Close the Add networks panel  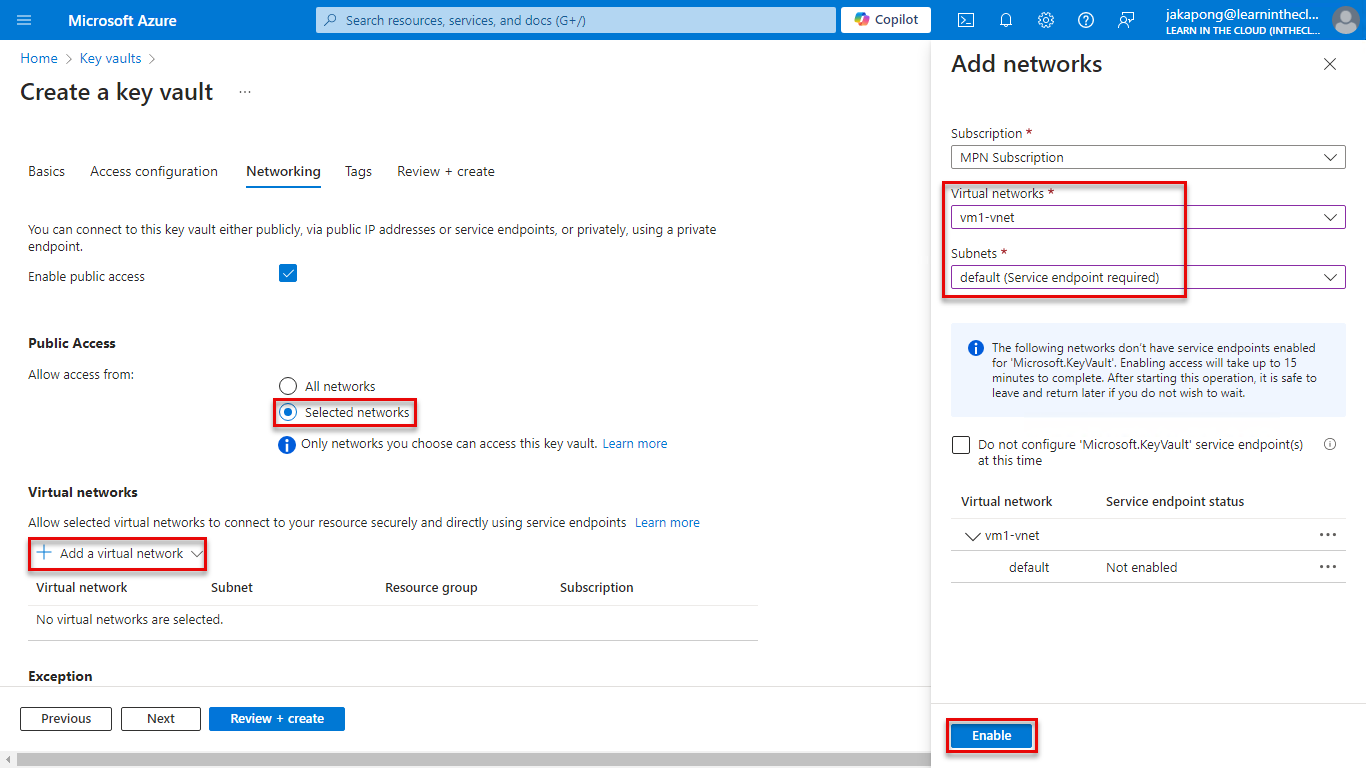pos(1329,64)
